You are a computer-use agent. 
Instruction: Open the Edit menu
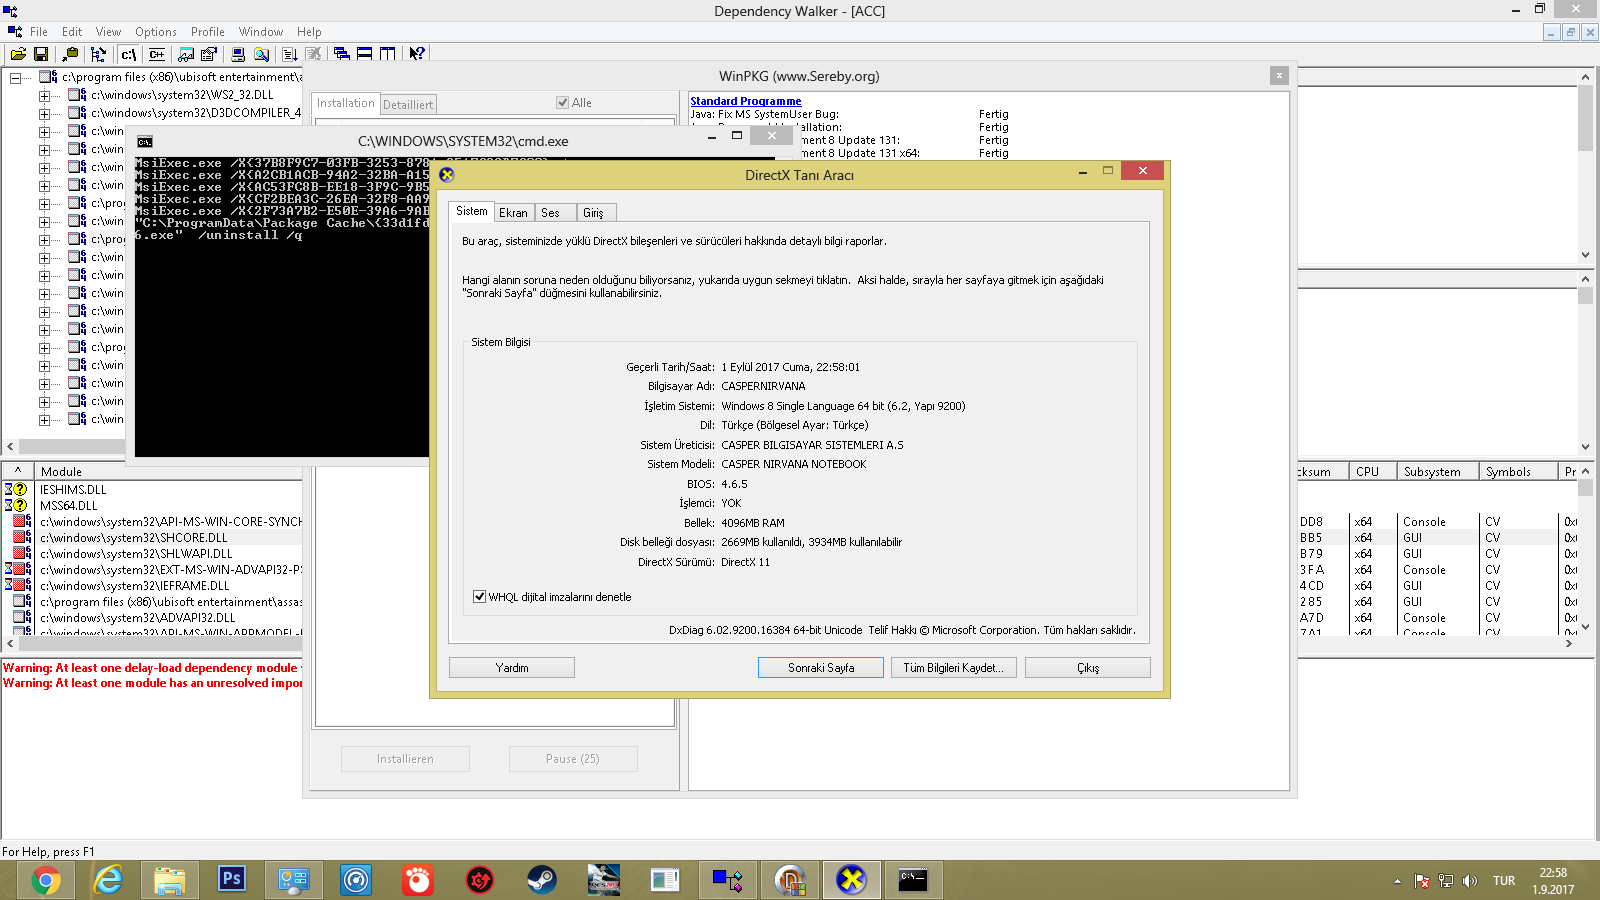coord(72,32)
